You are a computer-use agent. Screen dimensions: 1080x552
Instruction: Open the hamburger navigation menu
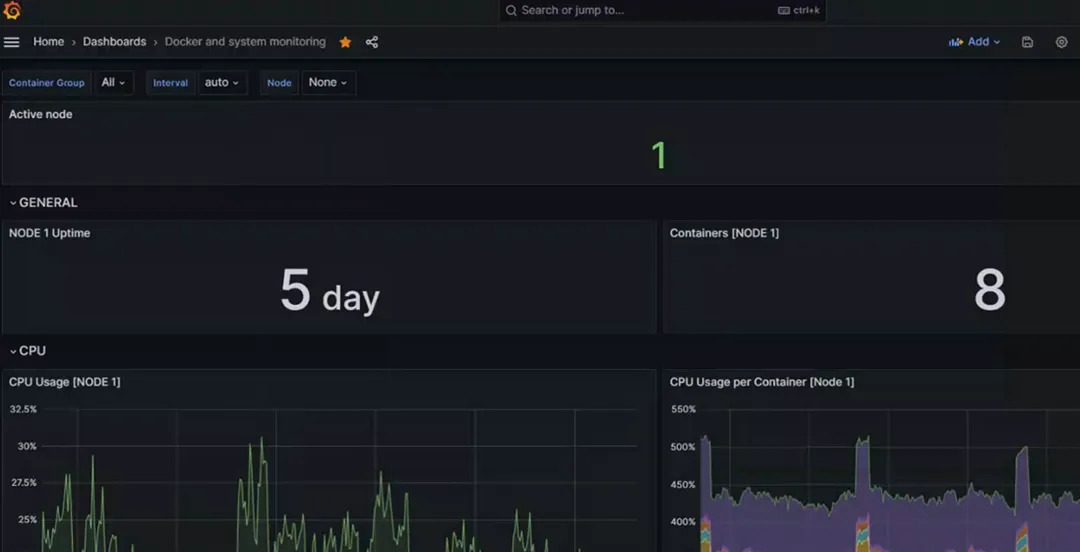11,42
